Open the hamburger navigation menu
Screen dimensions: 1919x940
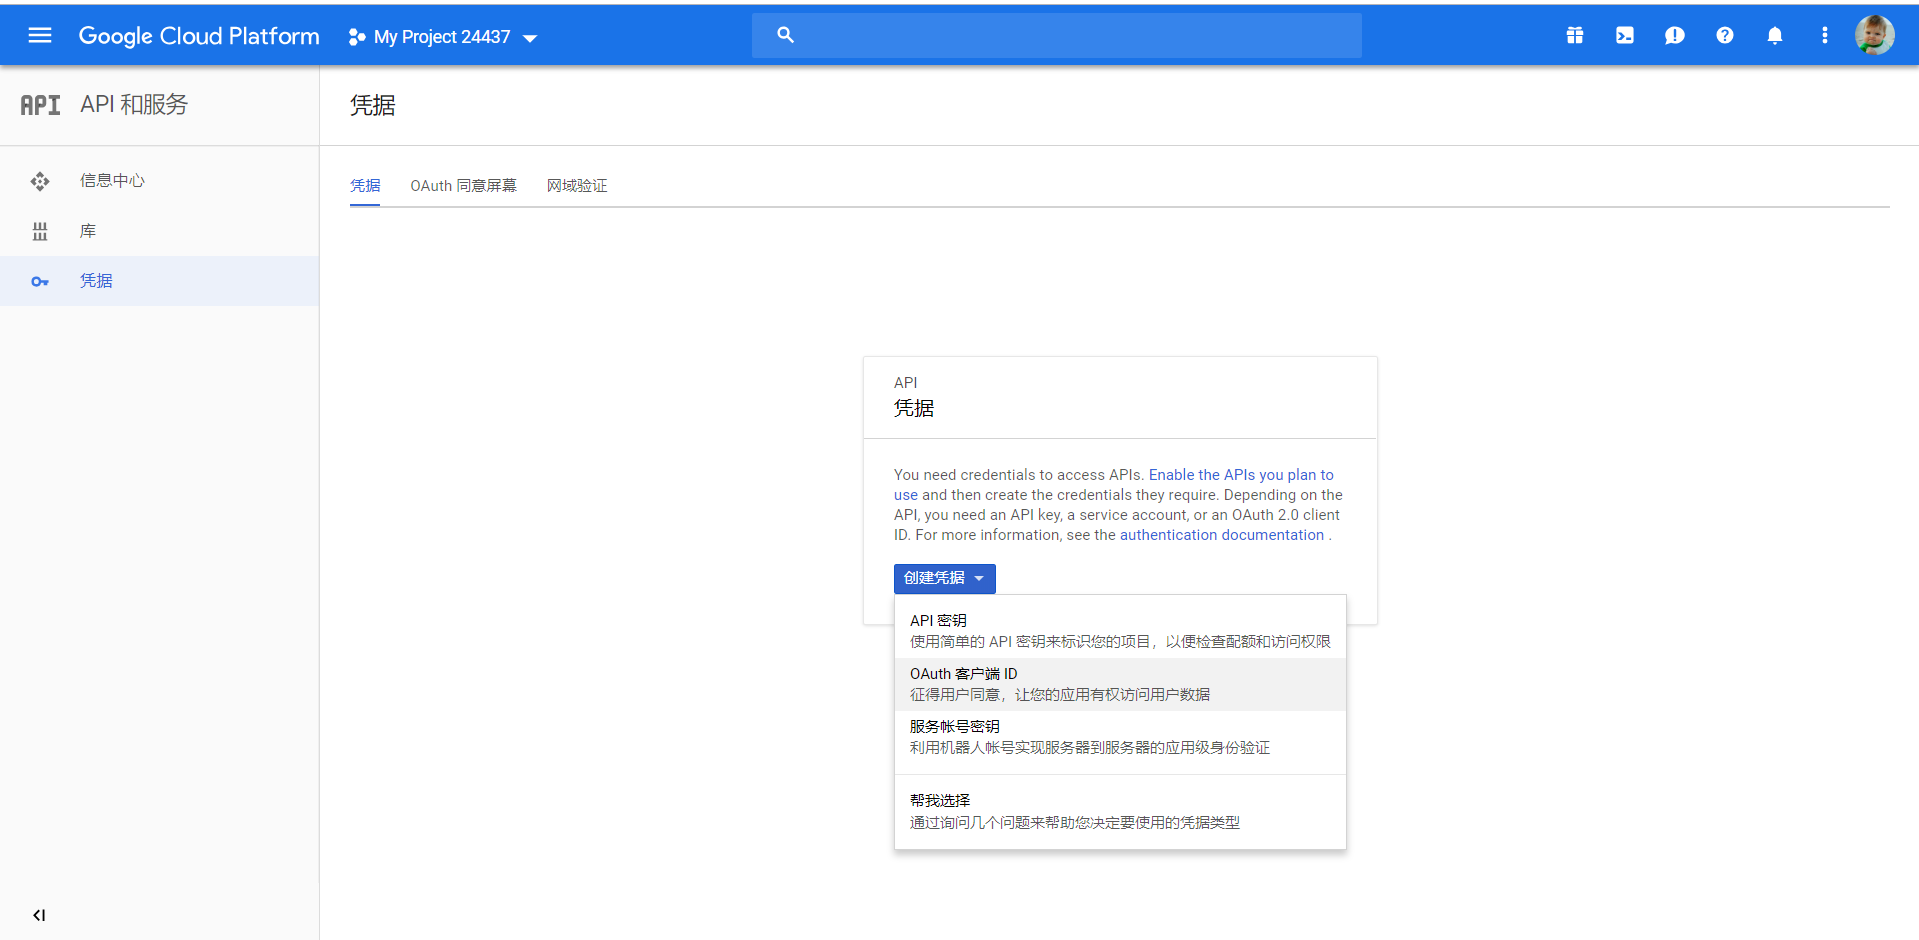pyautogui.click(x=40, y=36)
